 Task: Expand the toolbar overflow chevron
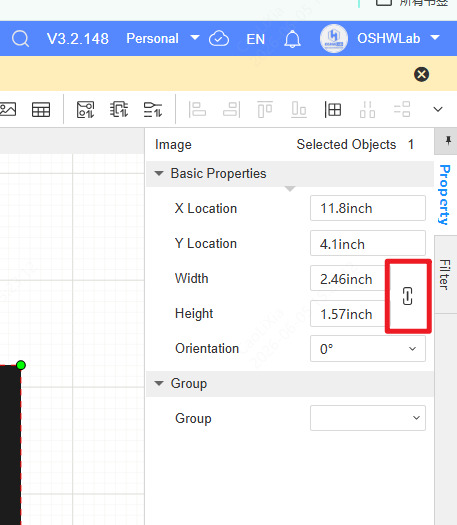pos(438,109)
